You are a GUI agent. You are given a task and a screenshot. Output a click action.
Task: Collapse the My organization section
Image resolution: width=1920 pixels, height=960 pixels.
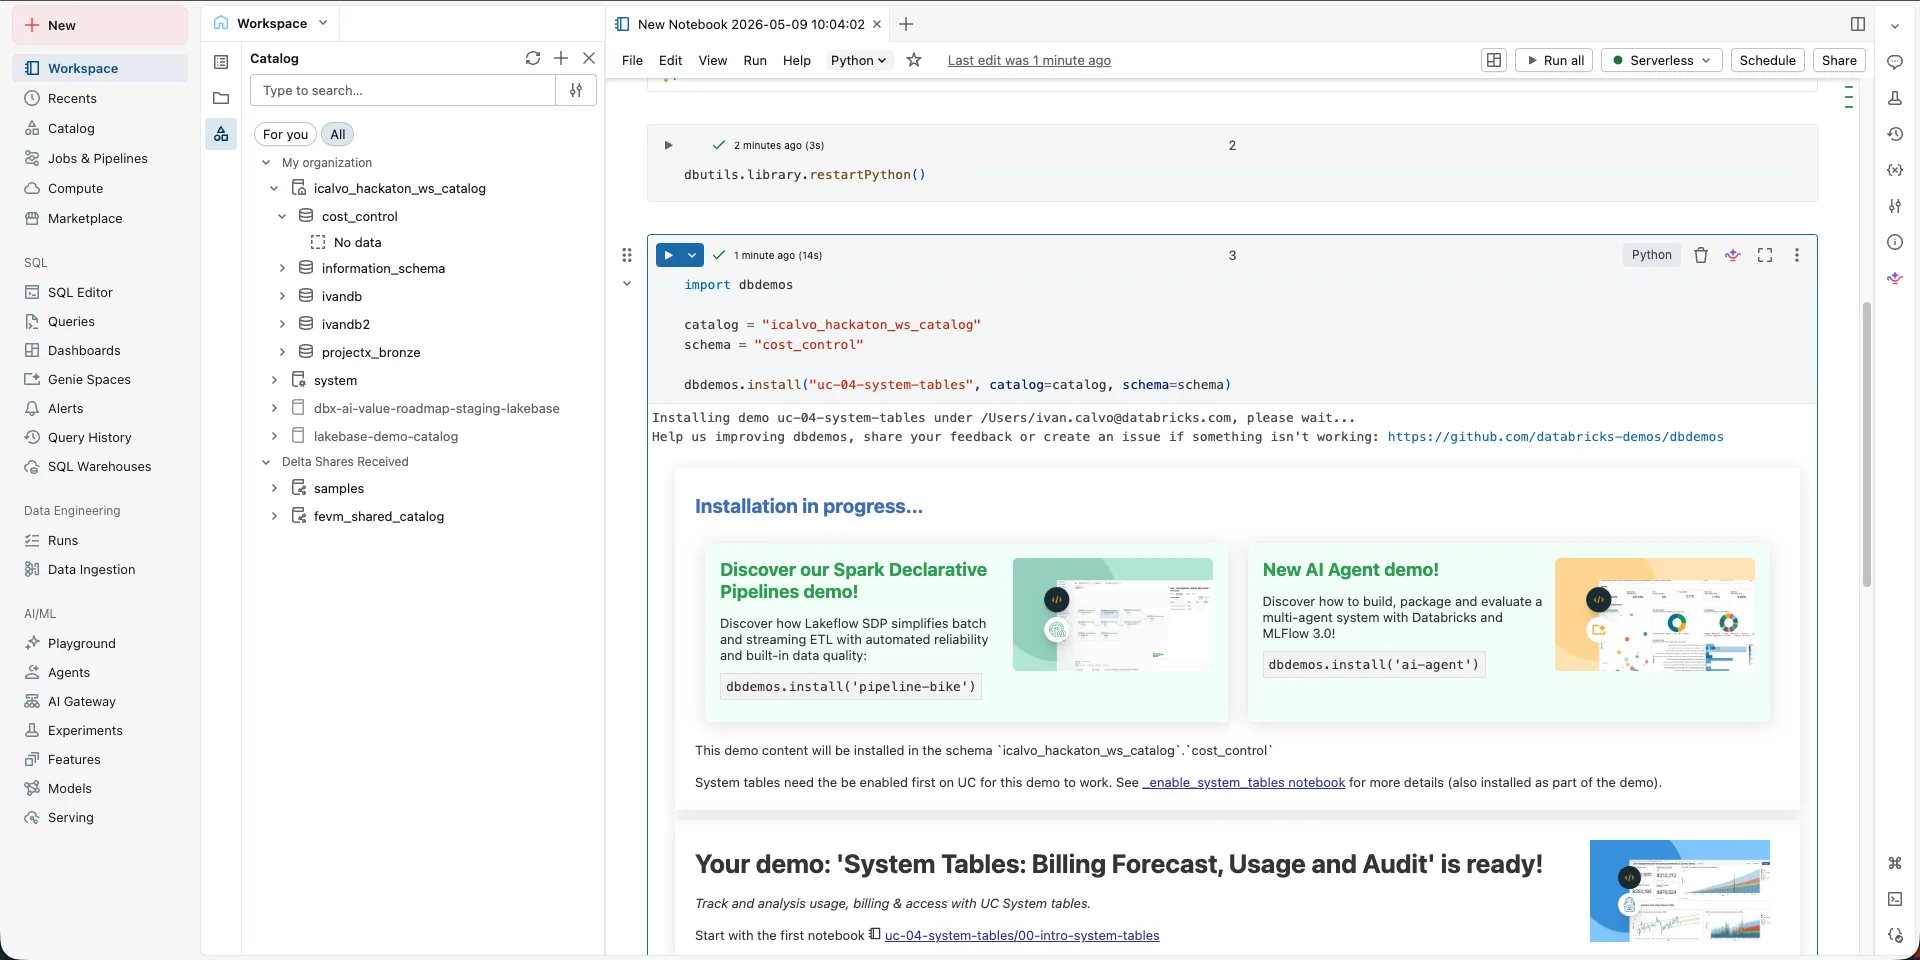[266, 162]
